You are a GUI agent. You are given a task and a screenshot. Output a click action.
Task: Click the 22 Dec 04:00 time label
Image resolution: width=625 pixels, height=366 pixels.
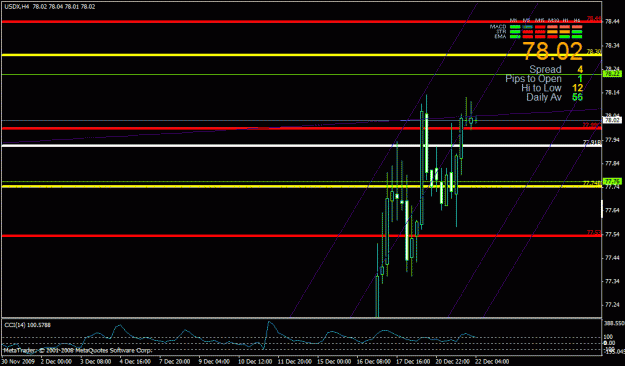click(x=492, y=362)
